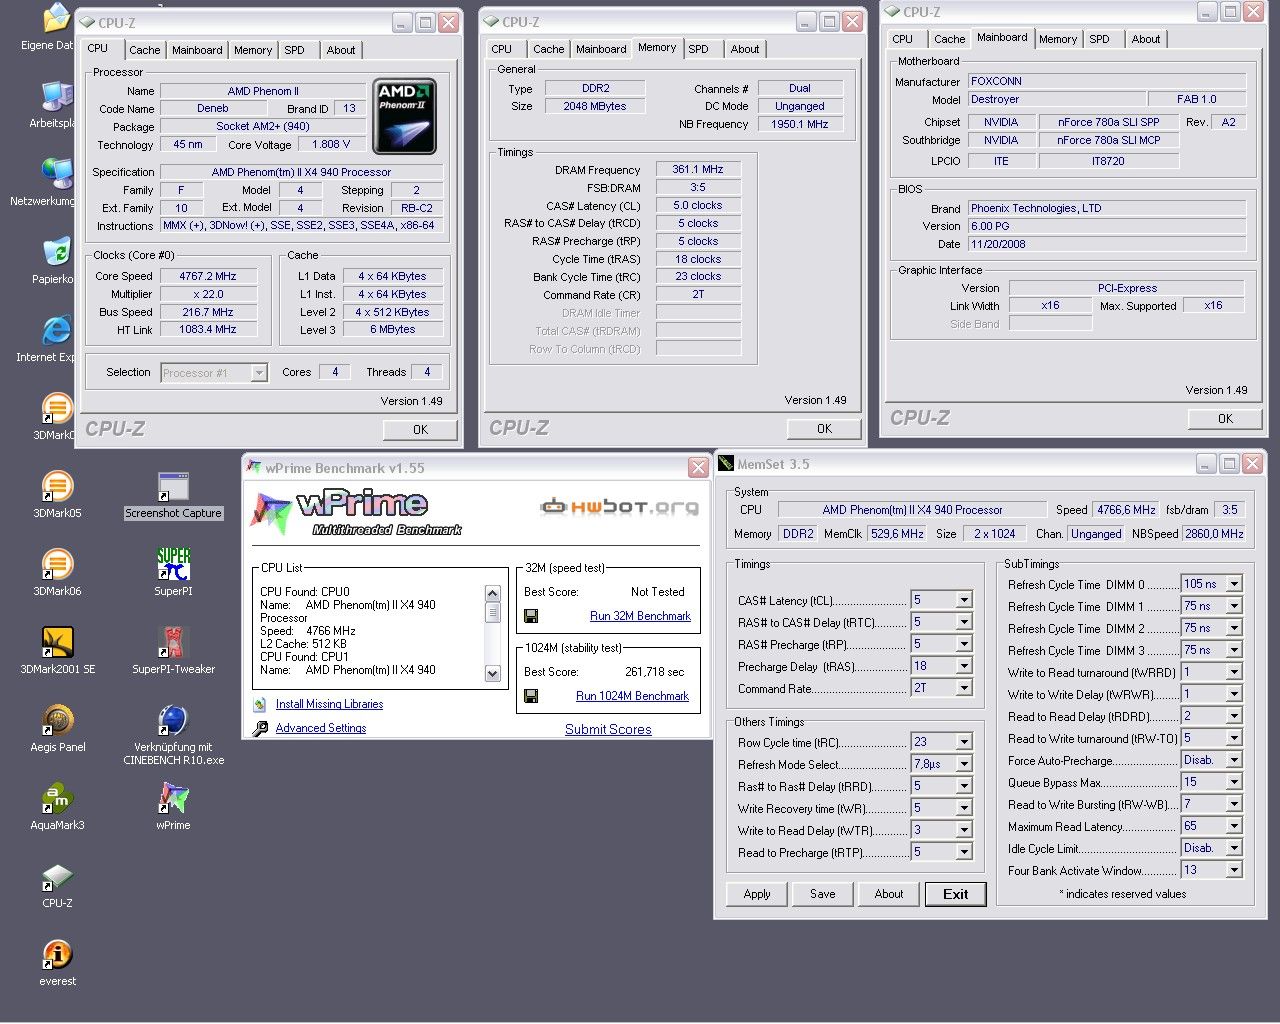Switch to Cache tab in left CPU-Z window
Viewport: 1280px width, 1024px height.
coord(144,50)
